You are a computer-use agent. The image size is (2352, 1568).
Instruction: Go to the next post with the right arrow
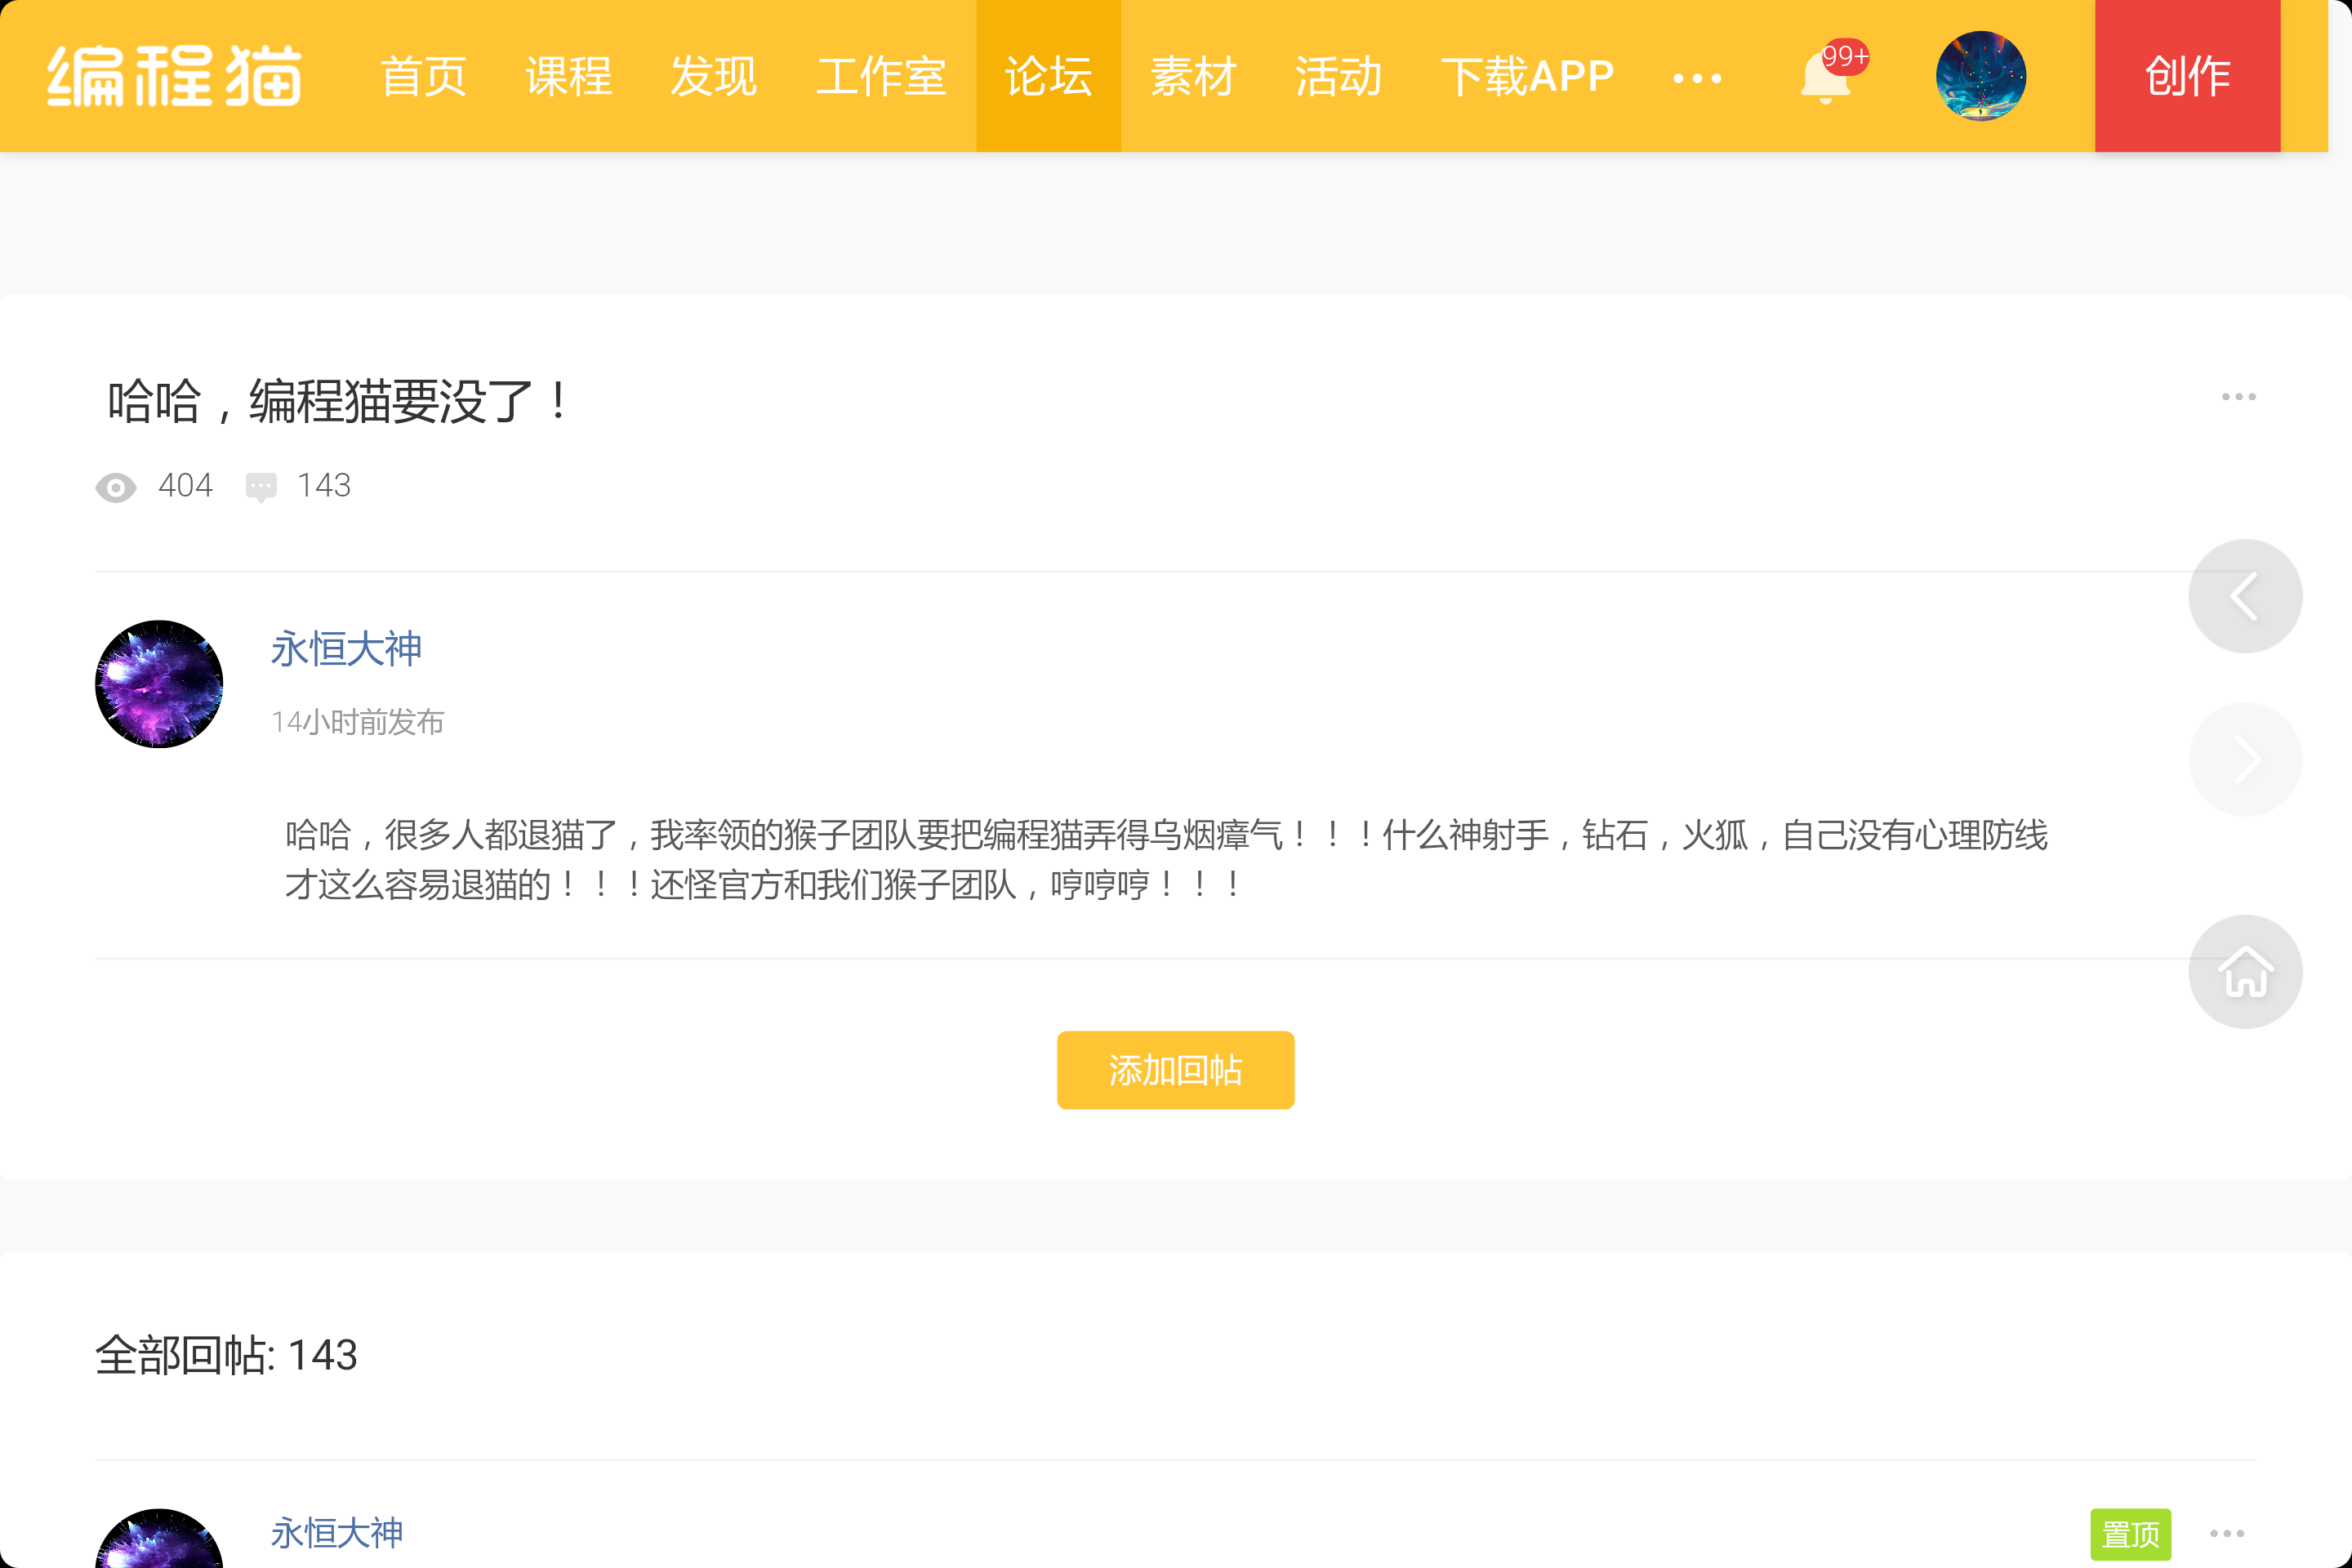[2245, 760]
